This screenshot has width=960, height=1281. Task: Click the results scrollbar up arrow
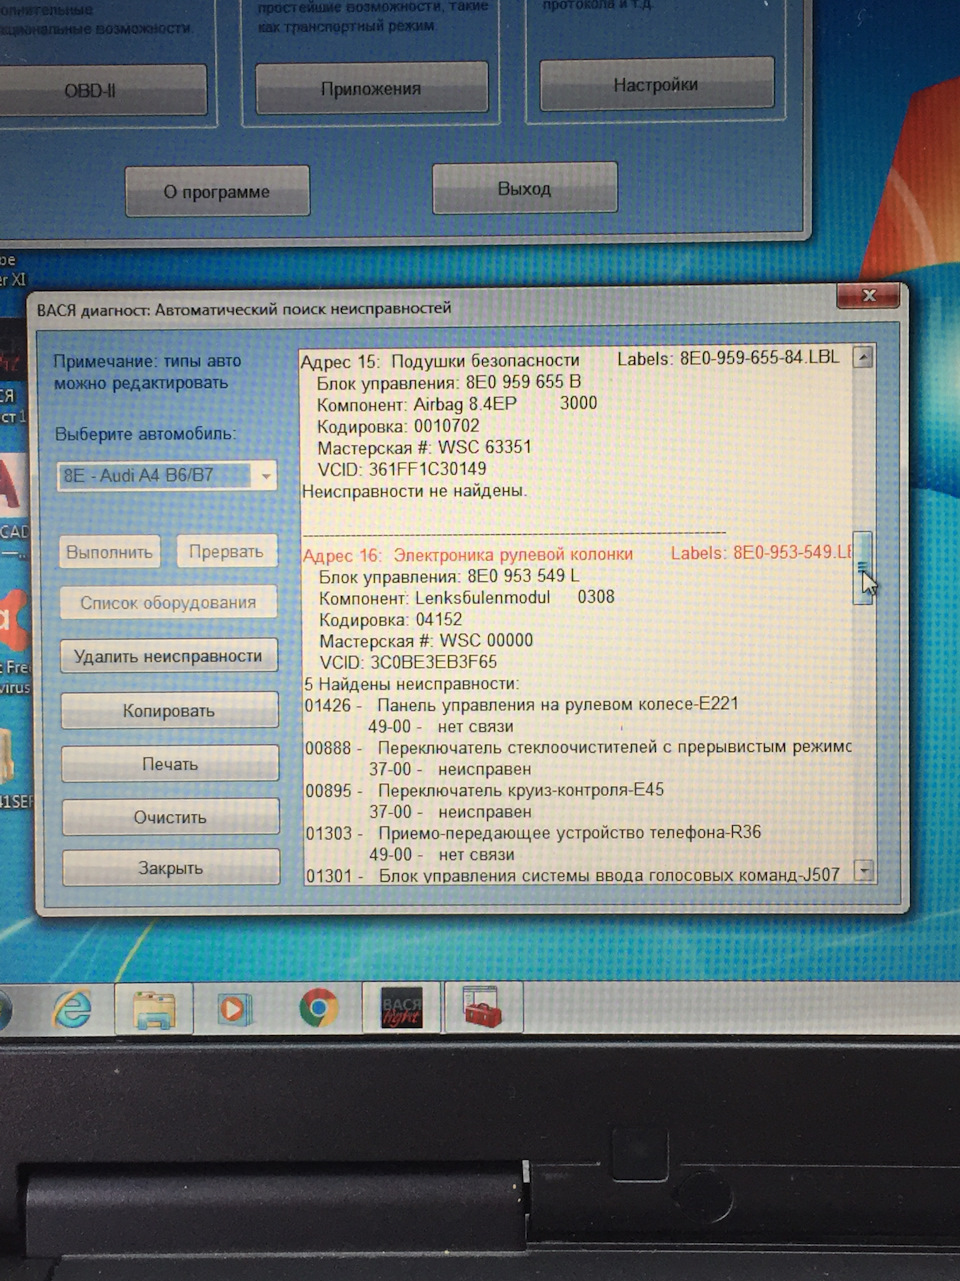point(862,358)
